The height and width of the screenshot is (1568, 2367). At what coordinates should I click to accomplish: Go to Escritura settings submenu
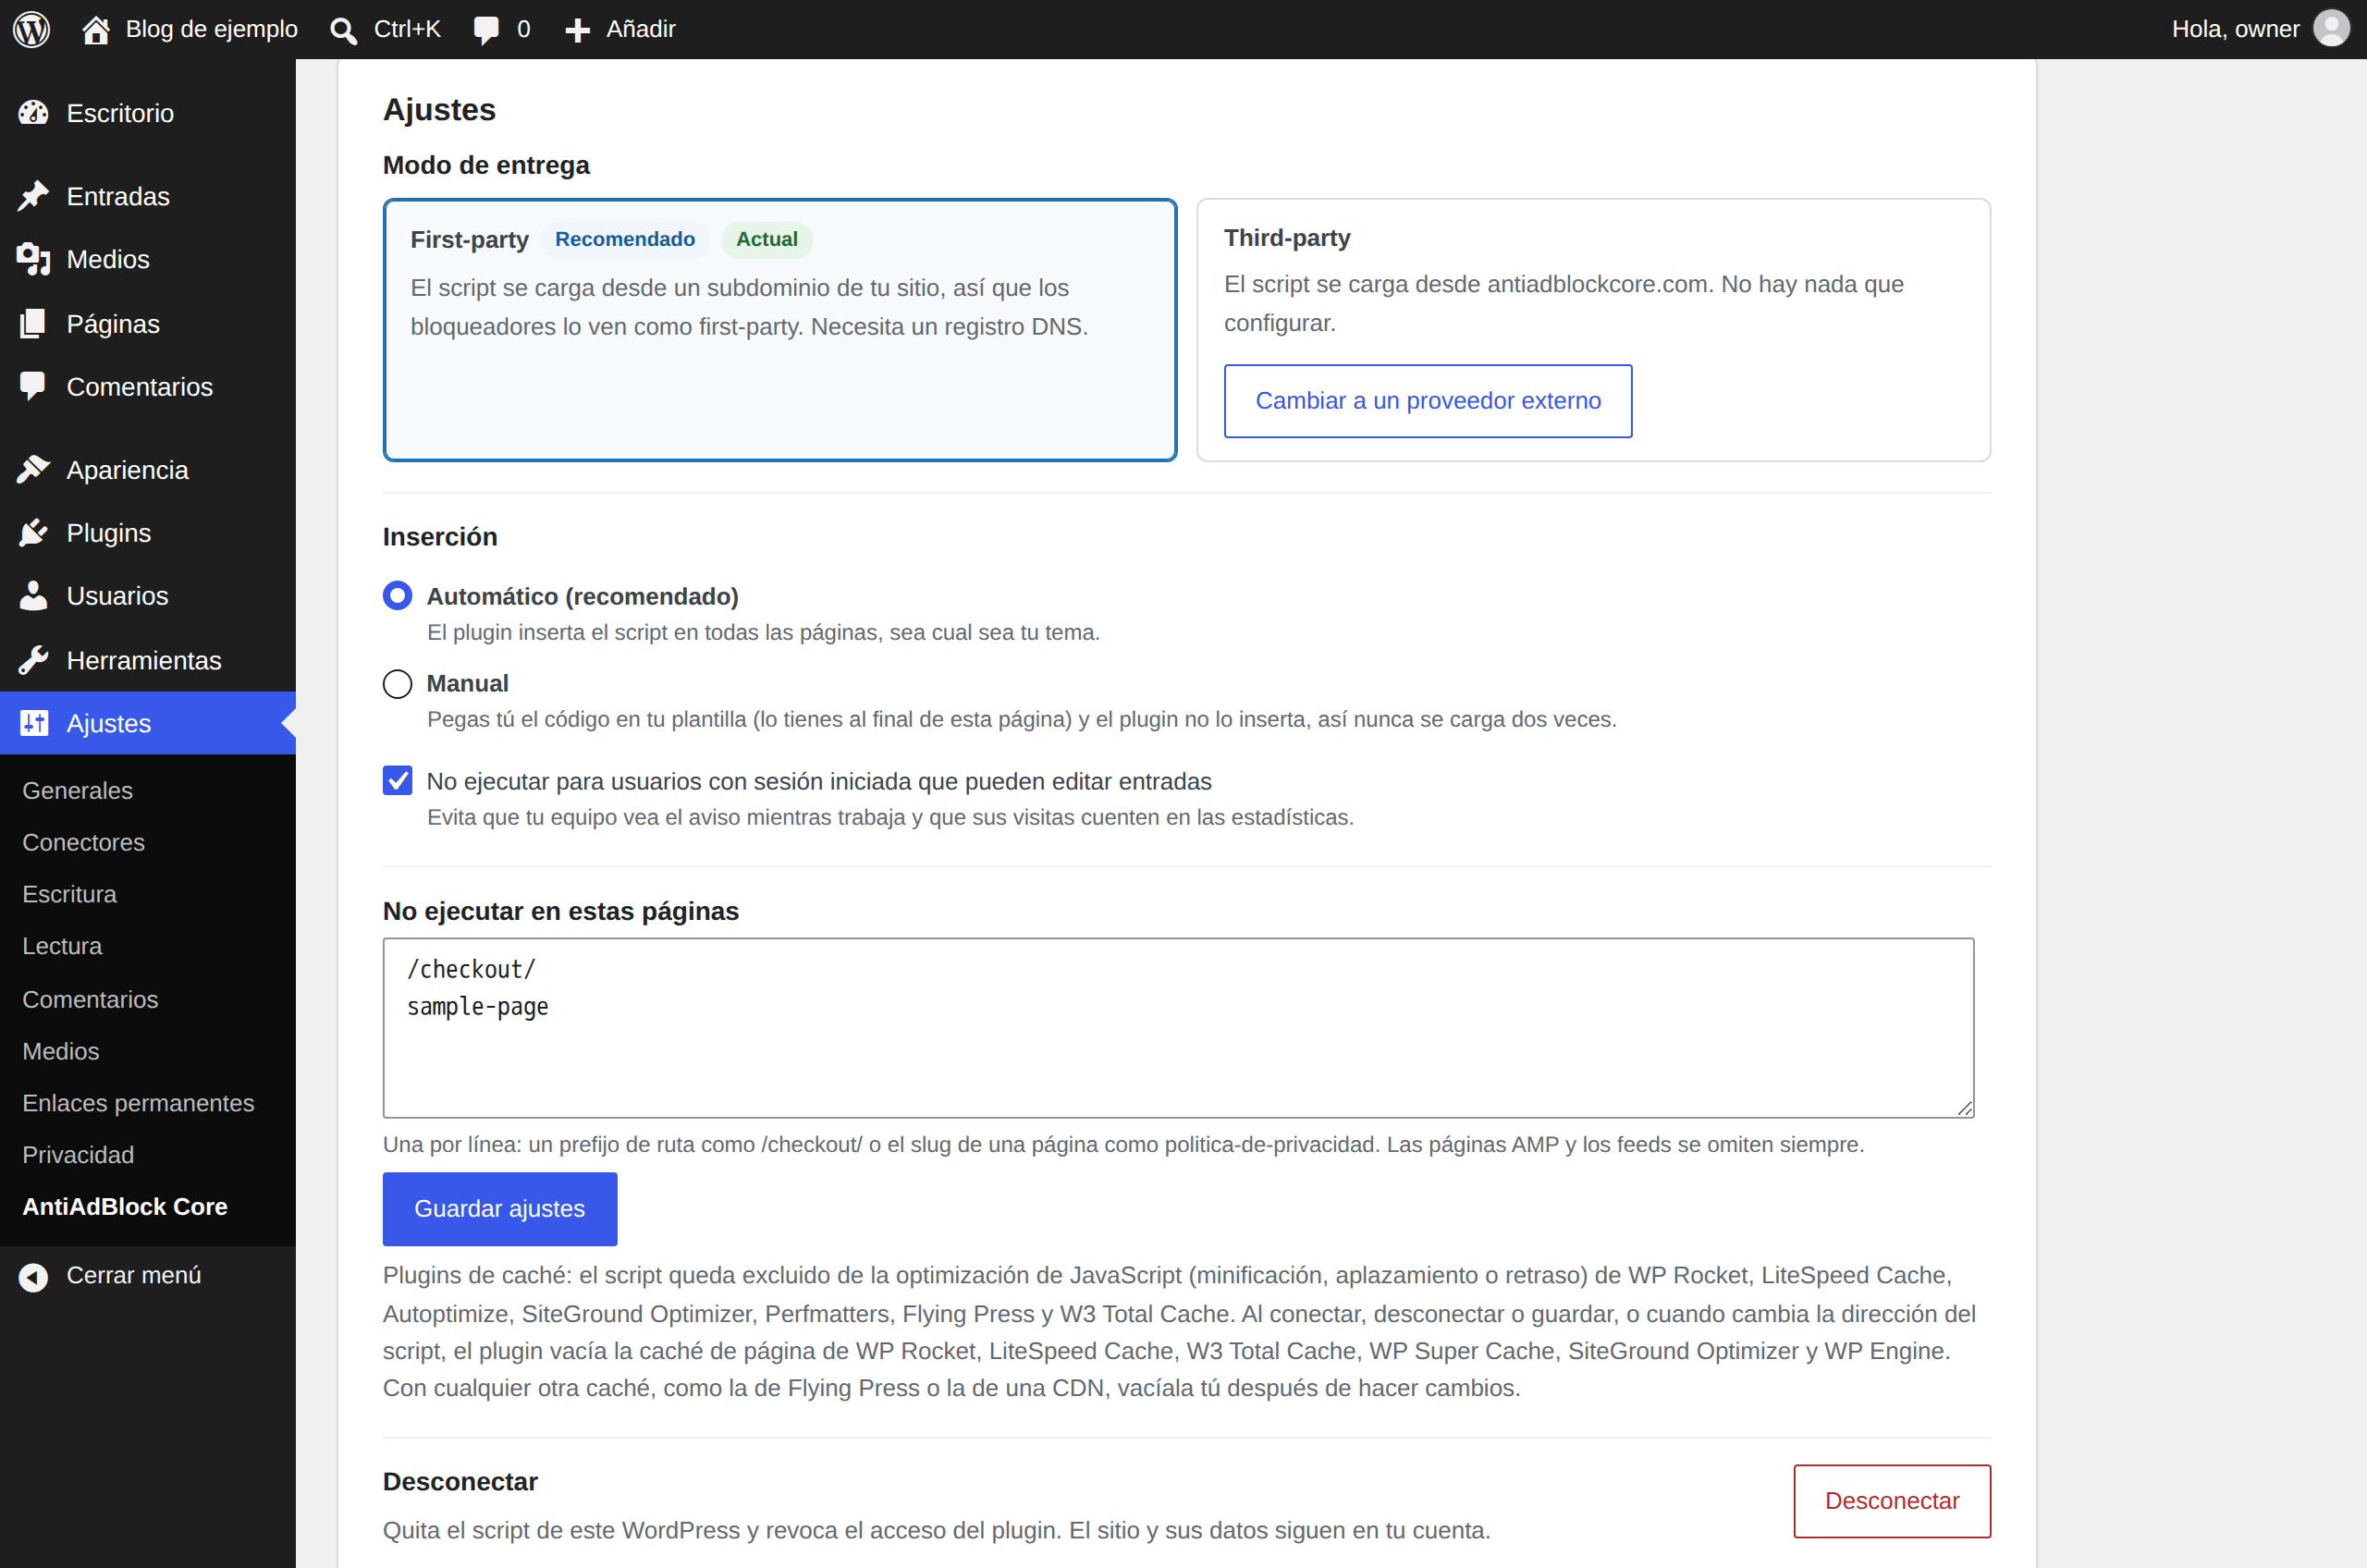69,894
